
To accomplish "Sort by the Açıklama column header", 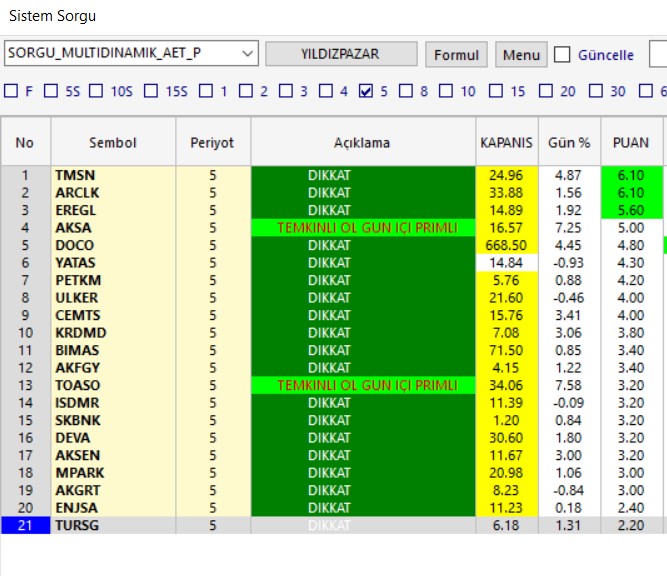I will 362,142.
